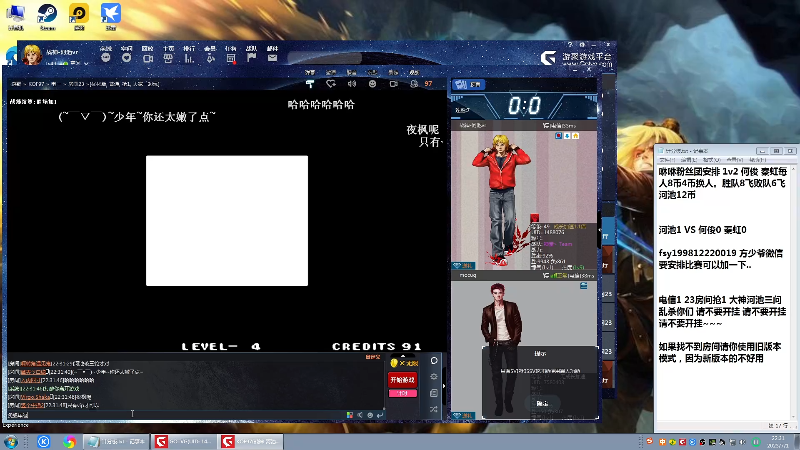Click the system tray clock
Screen dimensions: 800x450
pos(779,441)
